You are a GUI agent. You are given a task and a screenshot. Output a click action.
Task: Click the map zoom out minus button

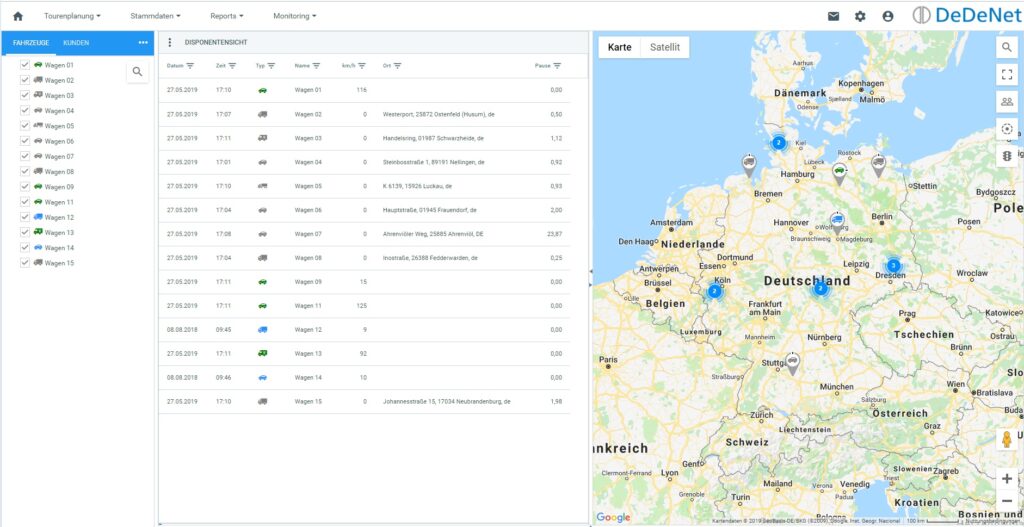pyautogui.click(x=1006, y=501)
